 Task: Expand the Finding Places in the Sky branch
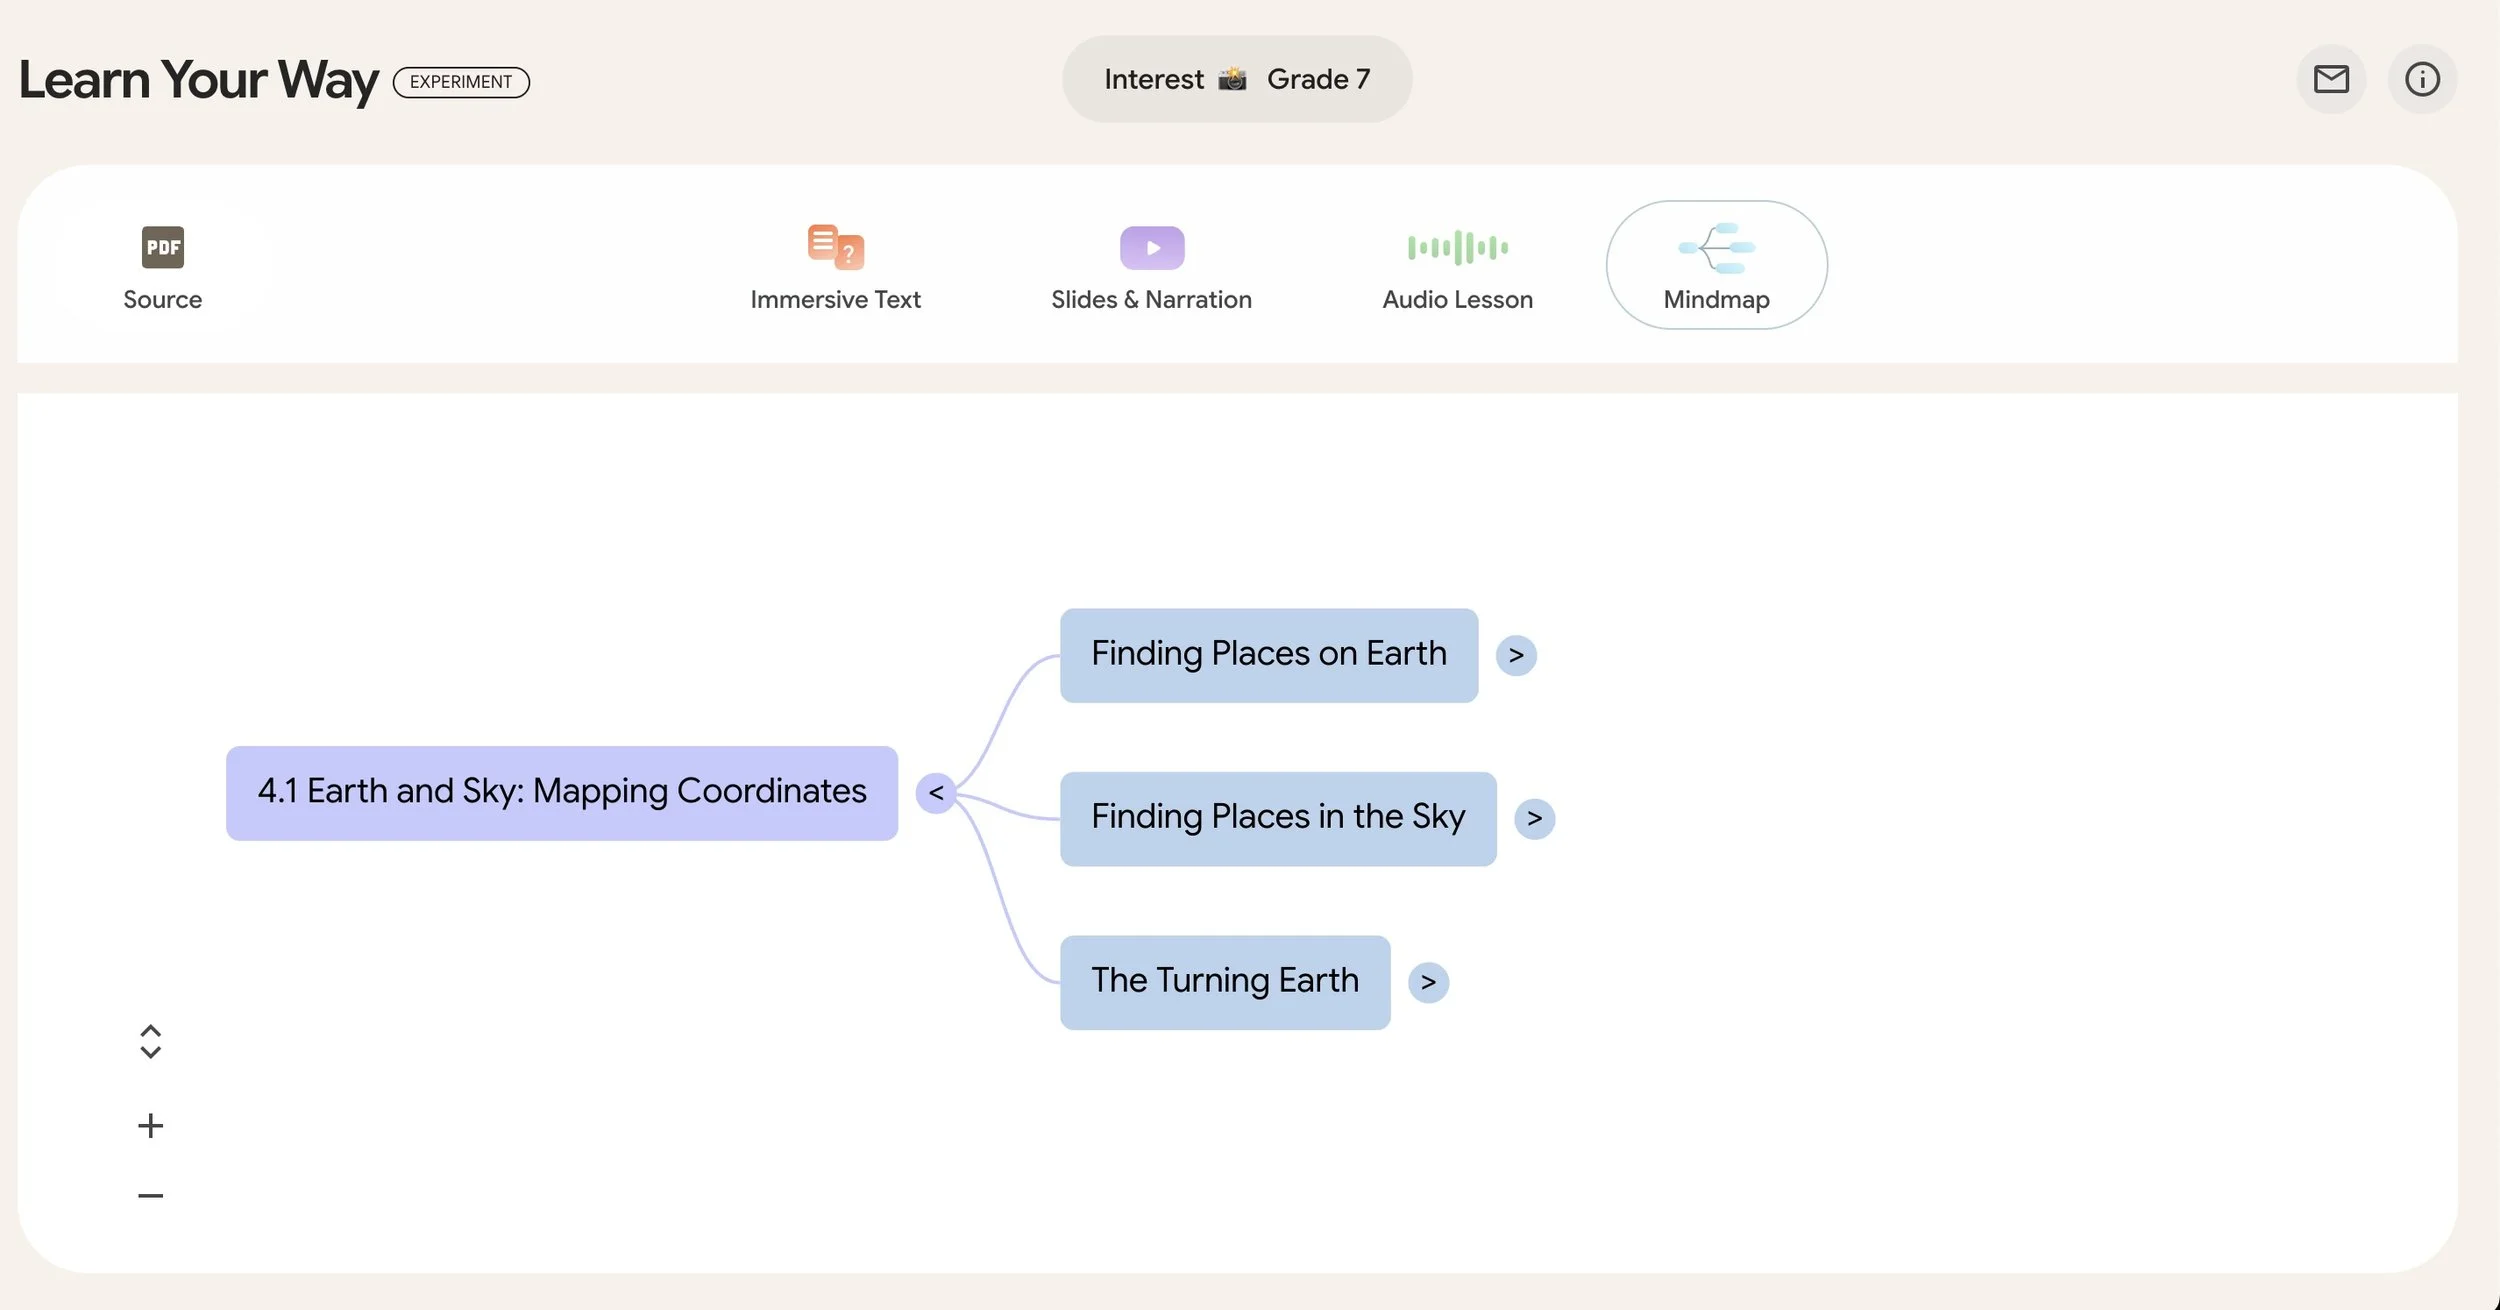1534,819
